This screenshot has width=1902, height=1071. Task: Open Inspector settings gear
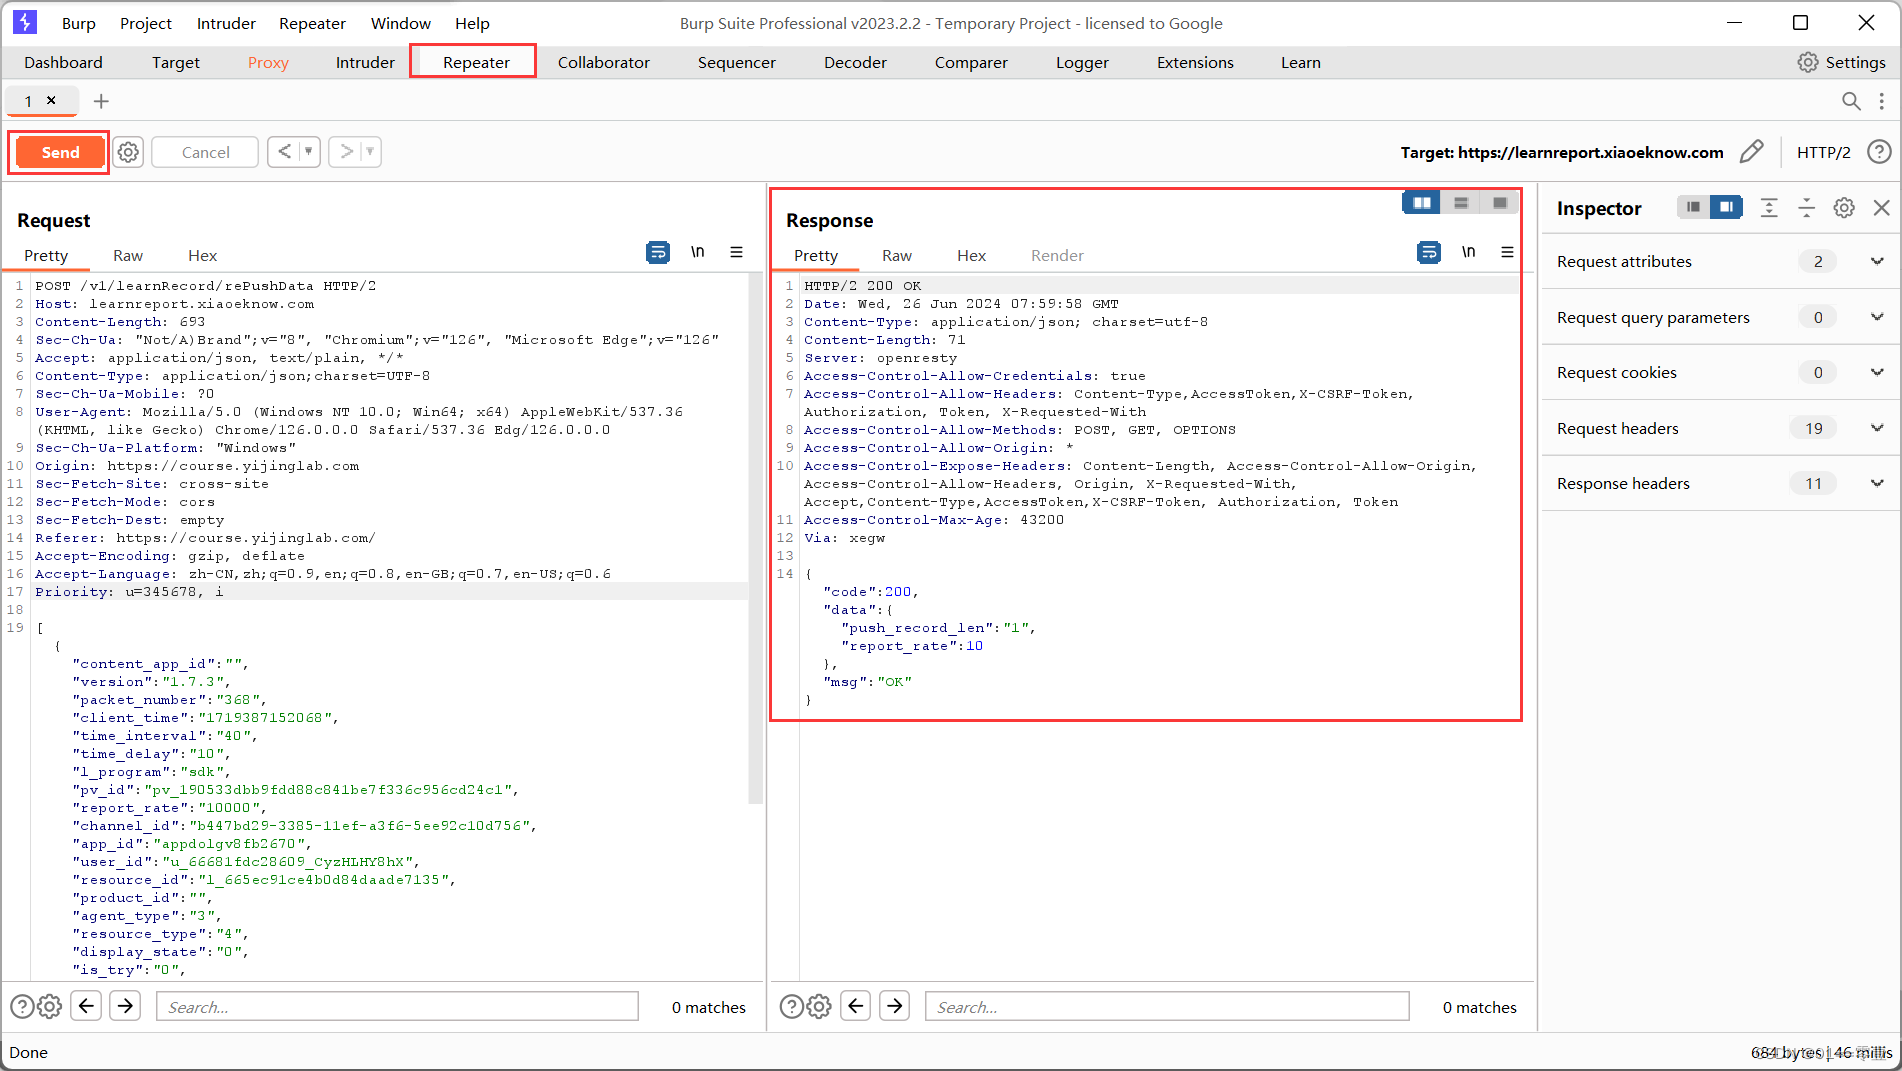pyautogui.click(x=1844, y=207)
